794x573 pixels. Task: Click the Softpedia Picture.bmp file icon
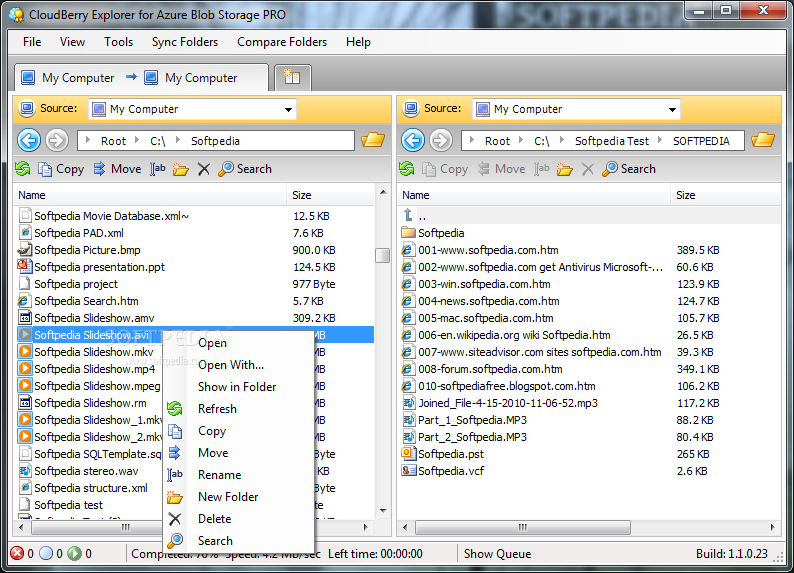(x=24, y=250)
